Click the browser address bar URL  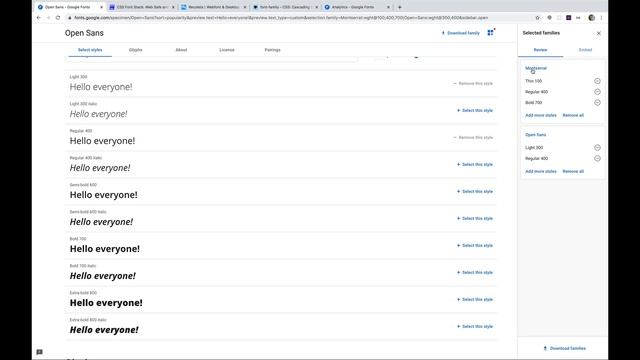[x=281, y=18]
